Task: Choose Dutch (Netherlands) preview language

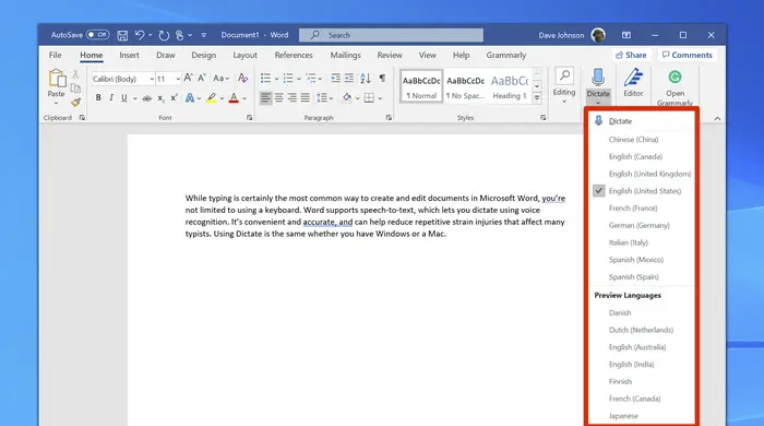Action: point(642,330)
